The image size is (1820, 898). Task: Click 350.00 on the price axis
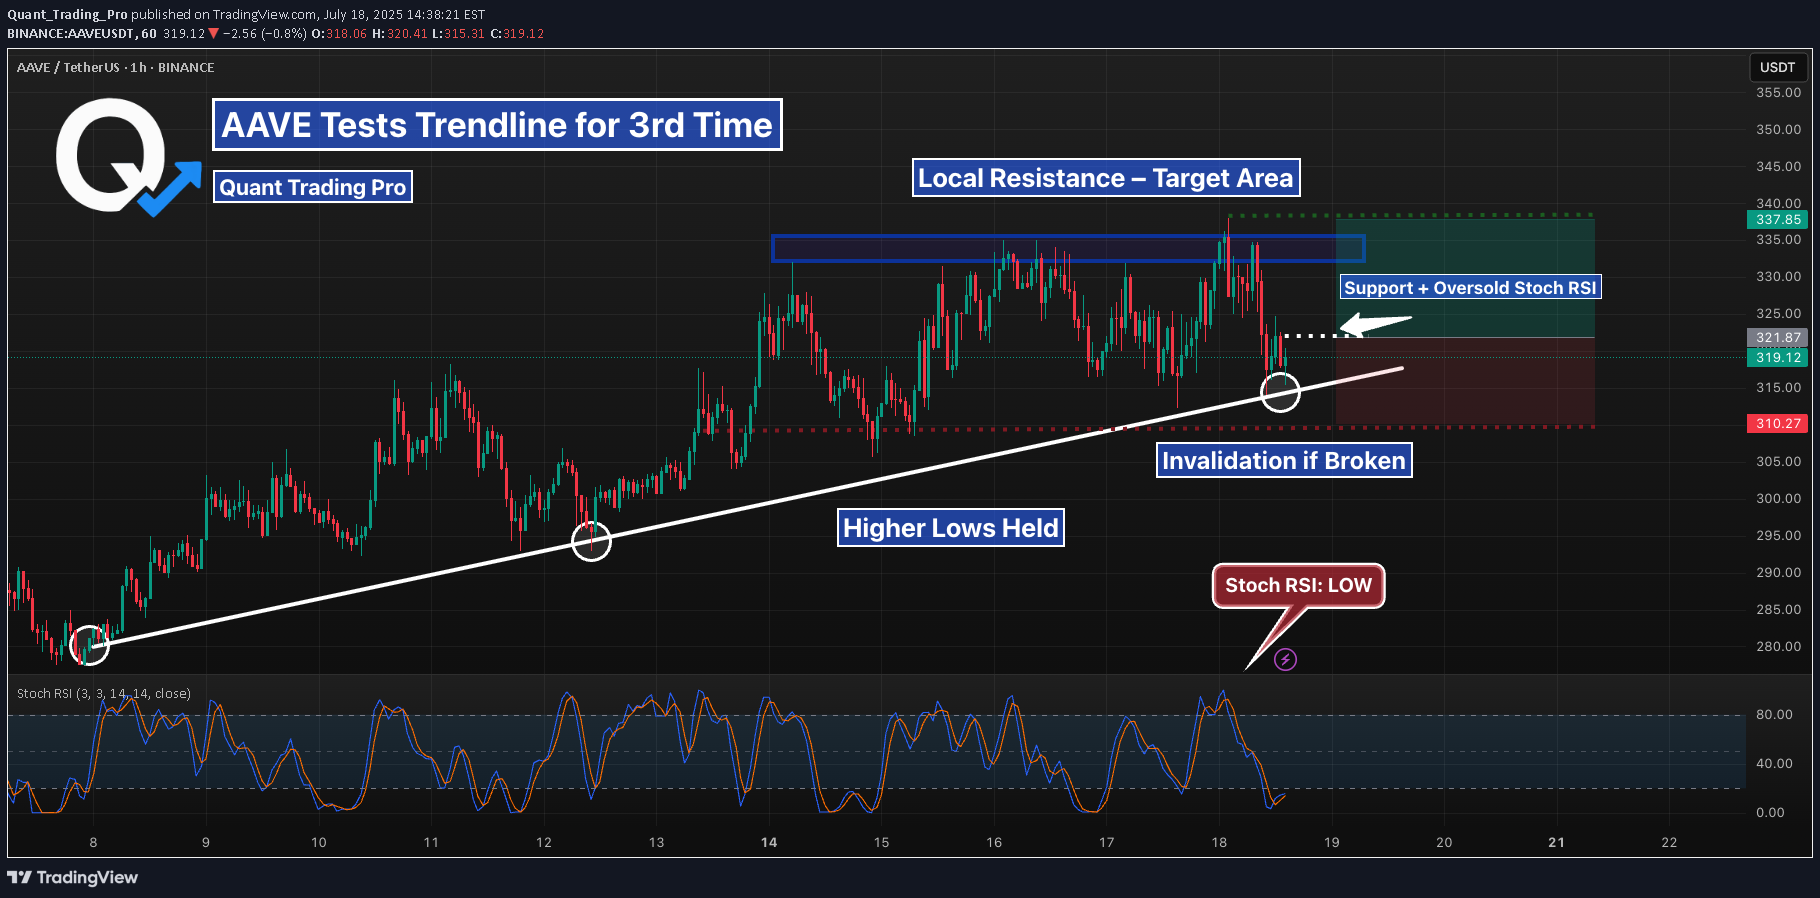1778,129
